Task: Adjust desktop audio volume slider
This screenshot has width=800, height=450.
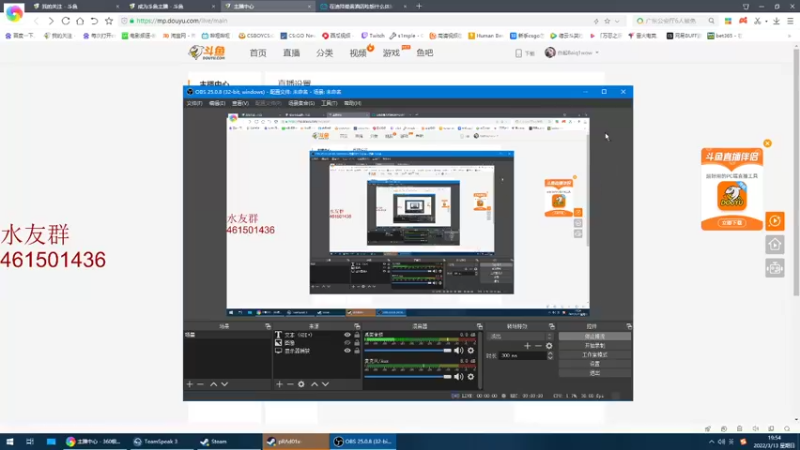Action: [408, 351]
